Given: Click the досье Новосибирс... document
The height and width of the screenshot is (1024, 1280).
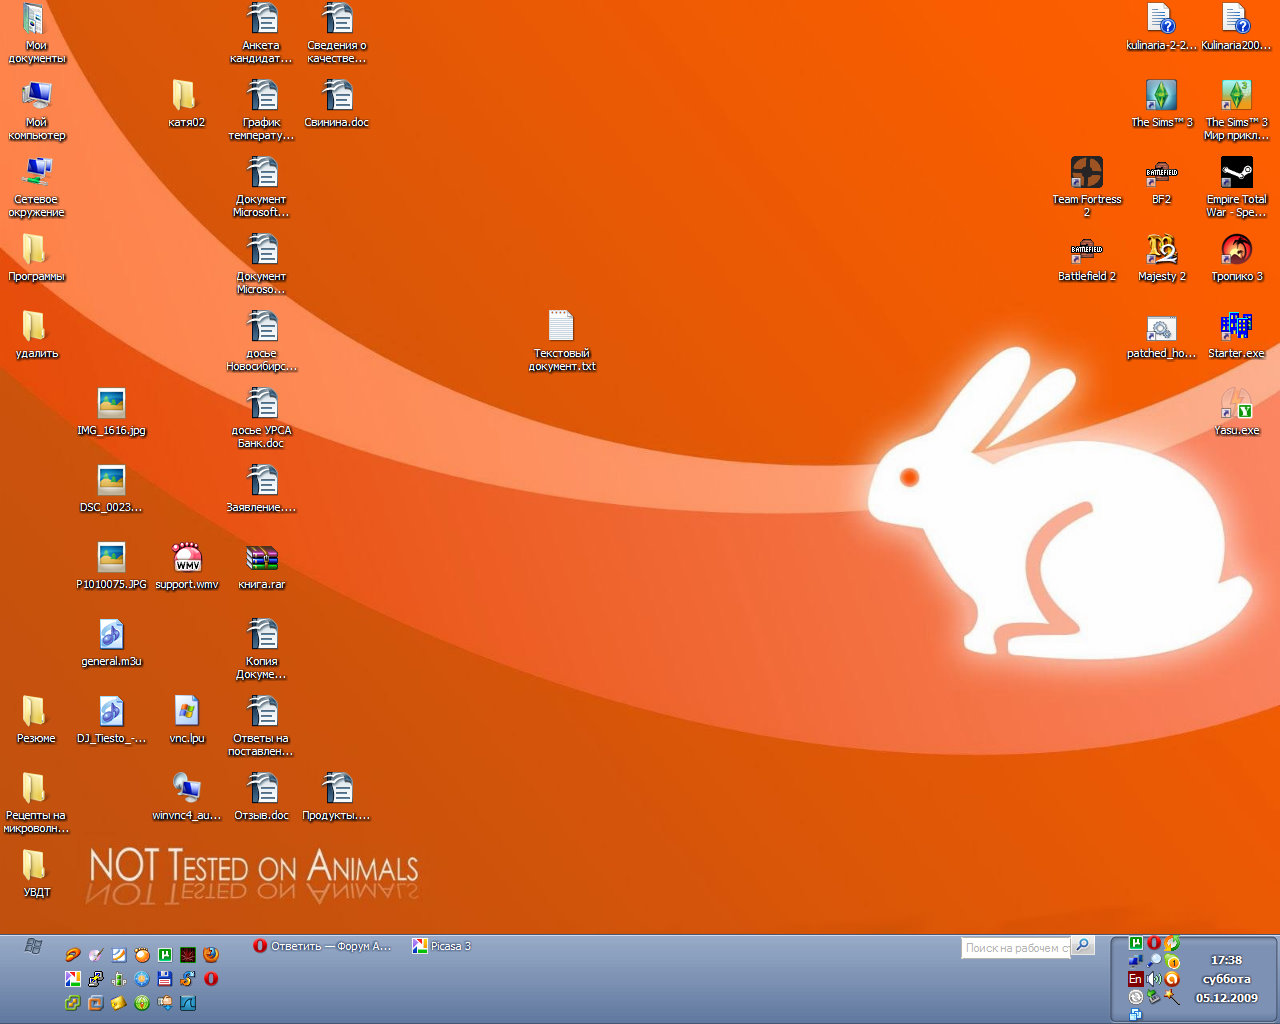Looking at the screenshot, I should (x=261, y=340).
